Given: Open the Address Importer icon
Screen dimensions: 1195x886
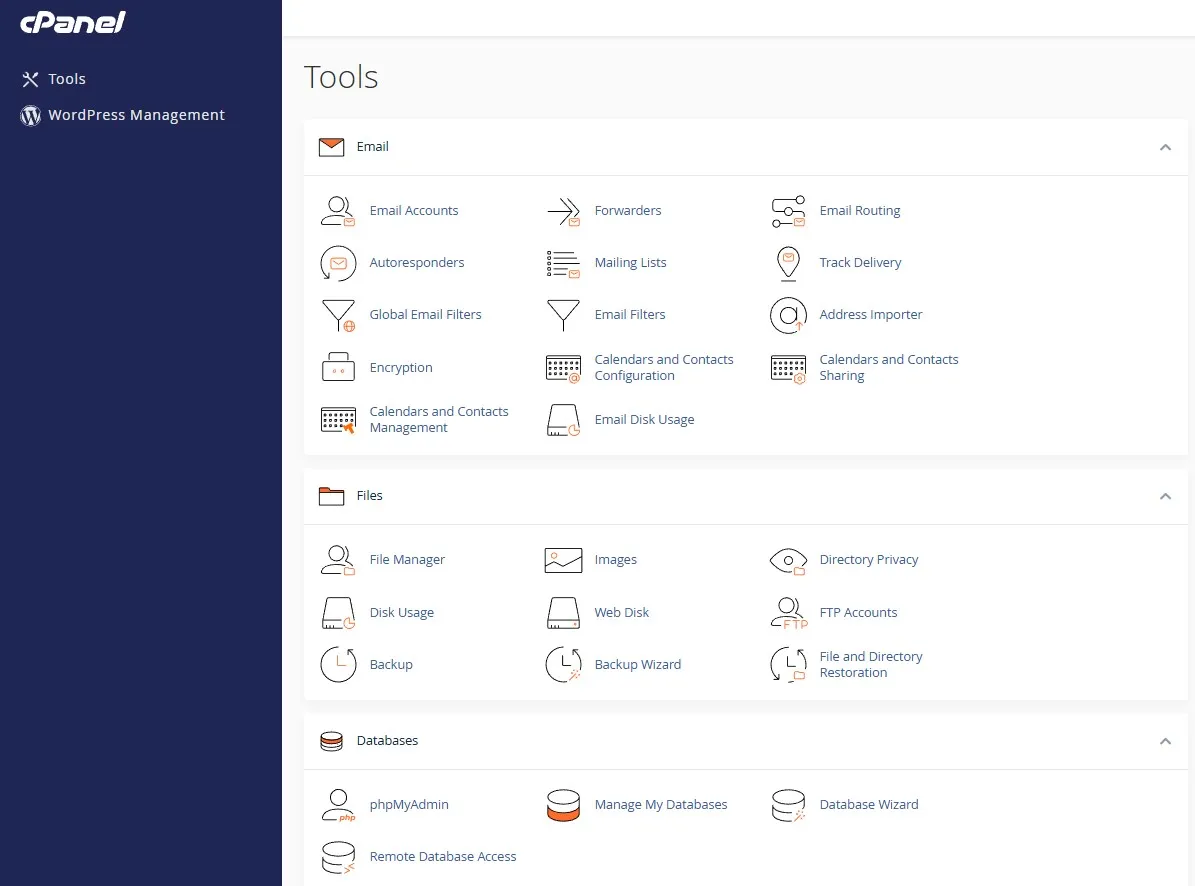Looking at the screenshot, I should point(788,315).
